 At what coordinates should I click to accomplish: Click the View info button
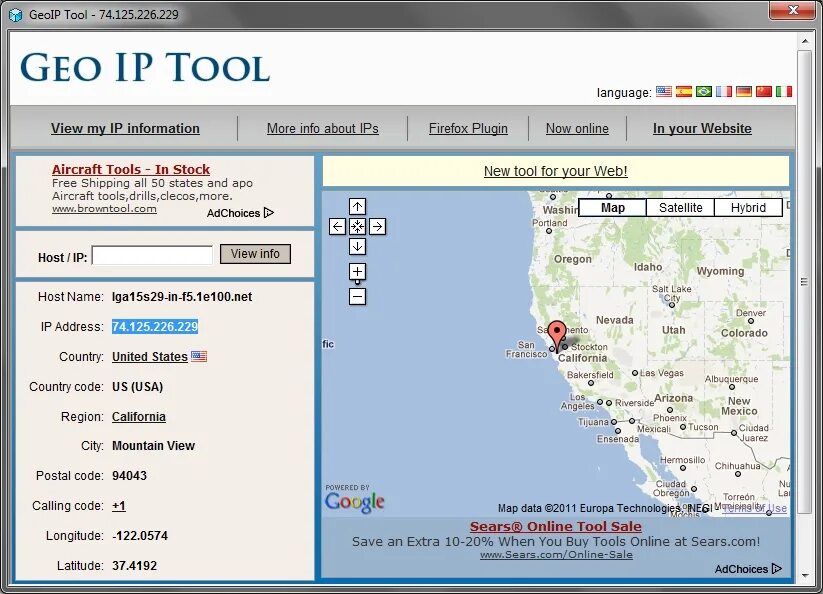pyautogui.click(x=255, y=254)
